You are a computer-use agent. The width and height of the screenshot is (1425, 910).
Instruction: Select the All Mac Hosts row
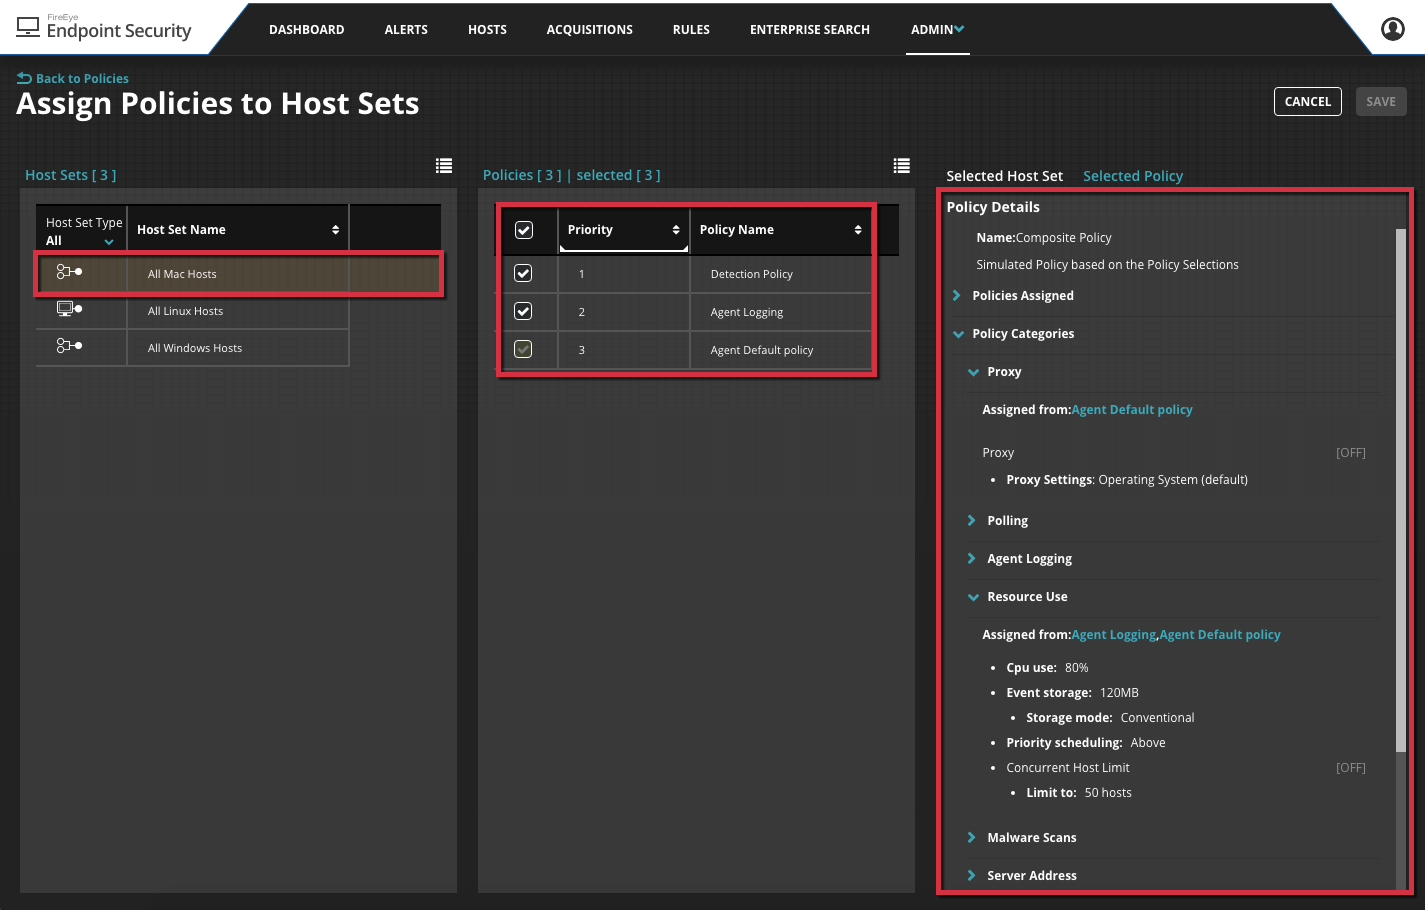pos(238,273)
